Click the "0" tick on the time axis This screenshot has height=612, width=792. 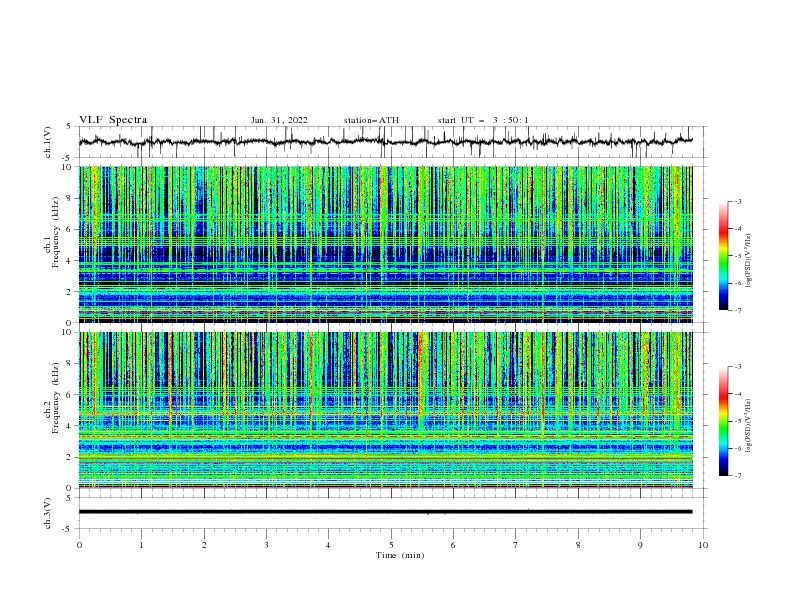(79, 545)
